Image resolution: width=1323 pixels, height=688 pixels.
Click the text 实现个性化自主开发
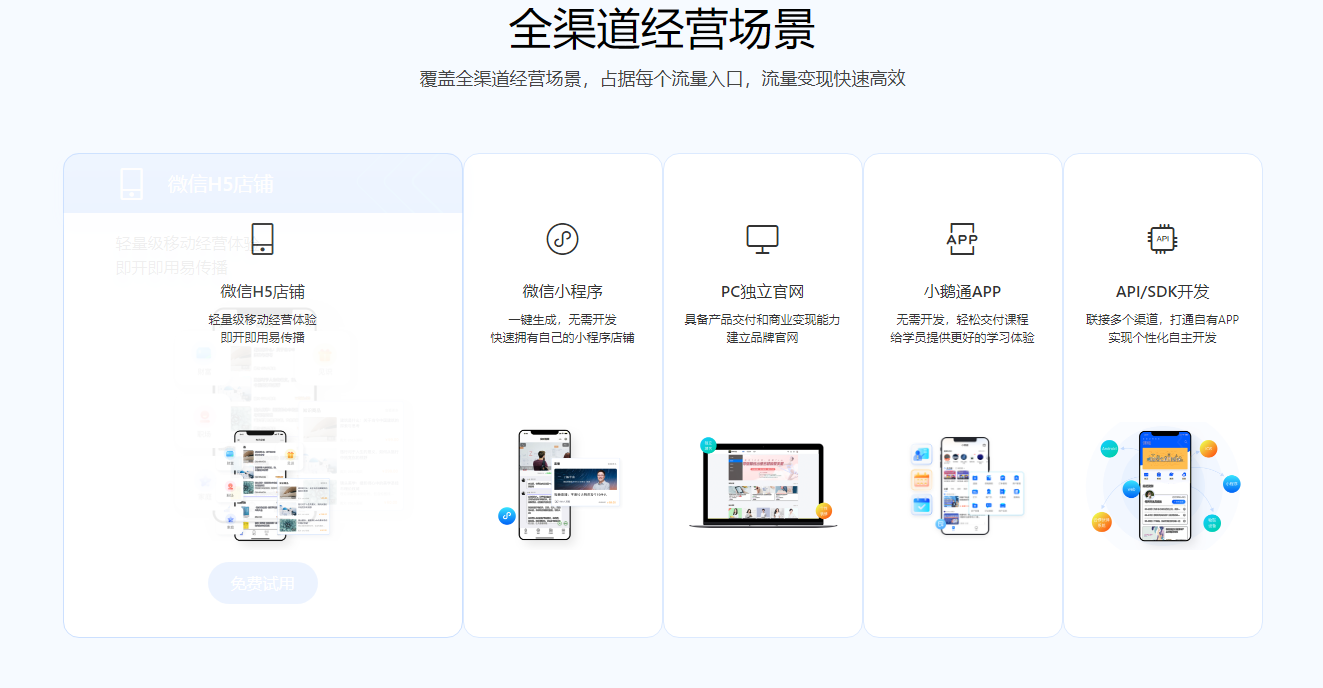tap(1163, 338)
